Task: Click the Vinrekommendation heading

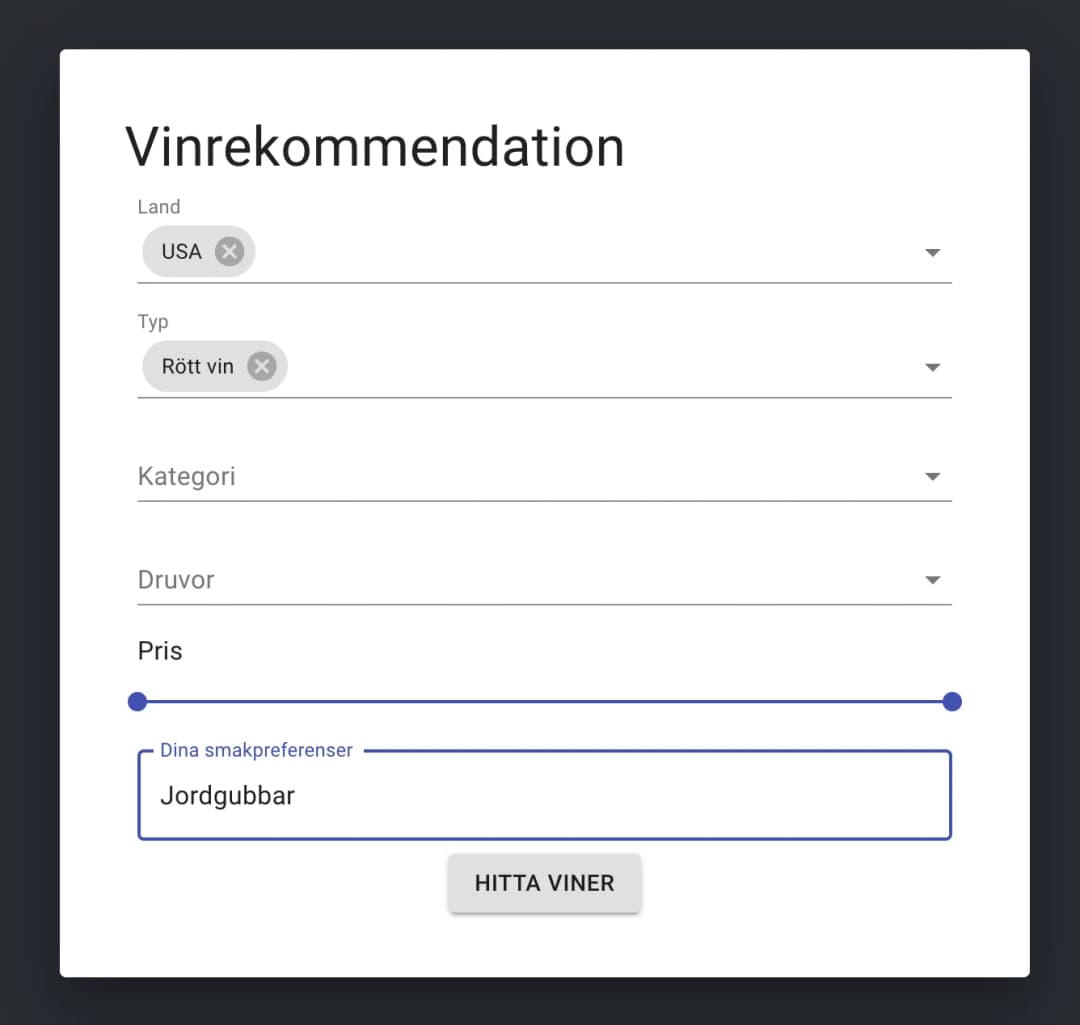Action: (x=375, y=147)
